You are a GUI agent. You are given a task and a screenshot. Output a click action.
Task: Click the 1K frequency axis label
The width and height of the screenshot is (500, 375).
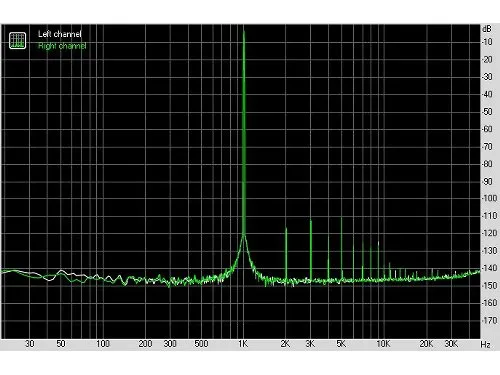click(x=243, y=344)
